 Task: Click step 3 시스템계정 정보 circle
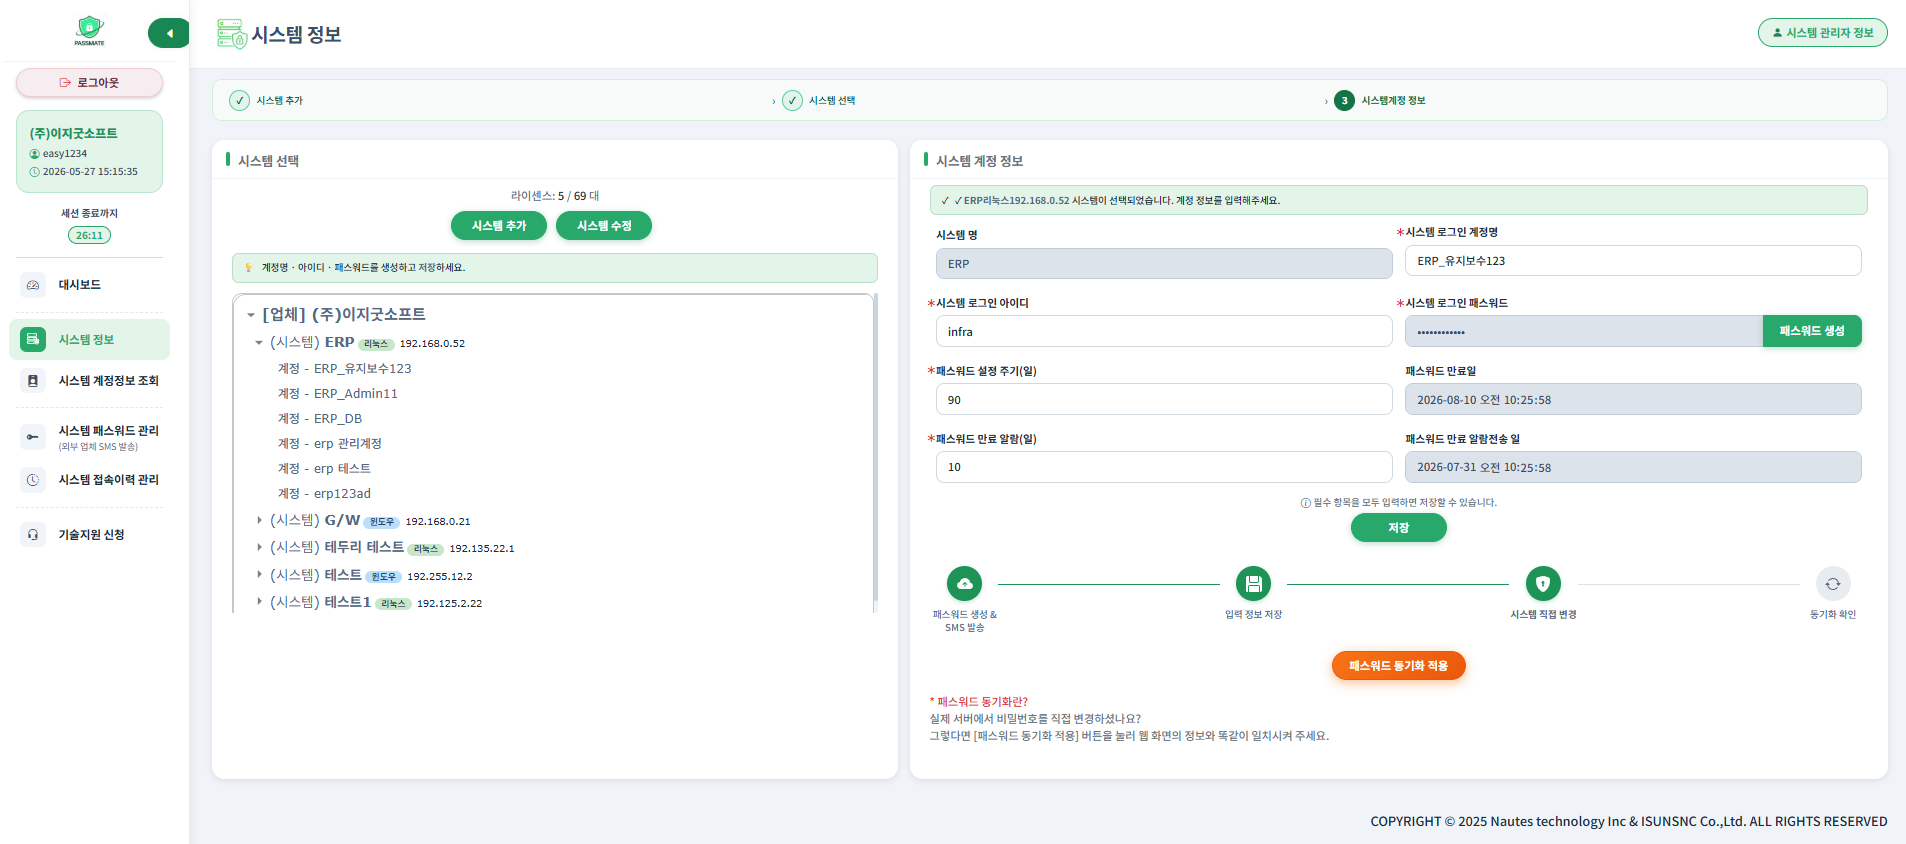coord(1344,101)
